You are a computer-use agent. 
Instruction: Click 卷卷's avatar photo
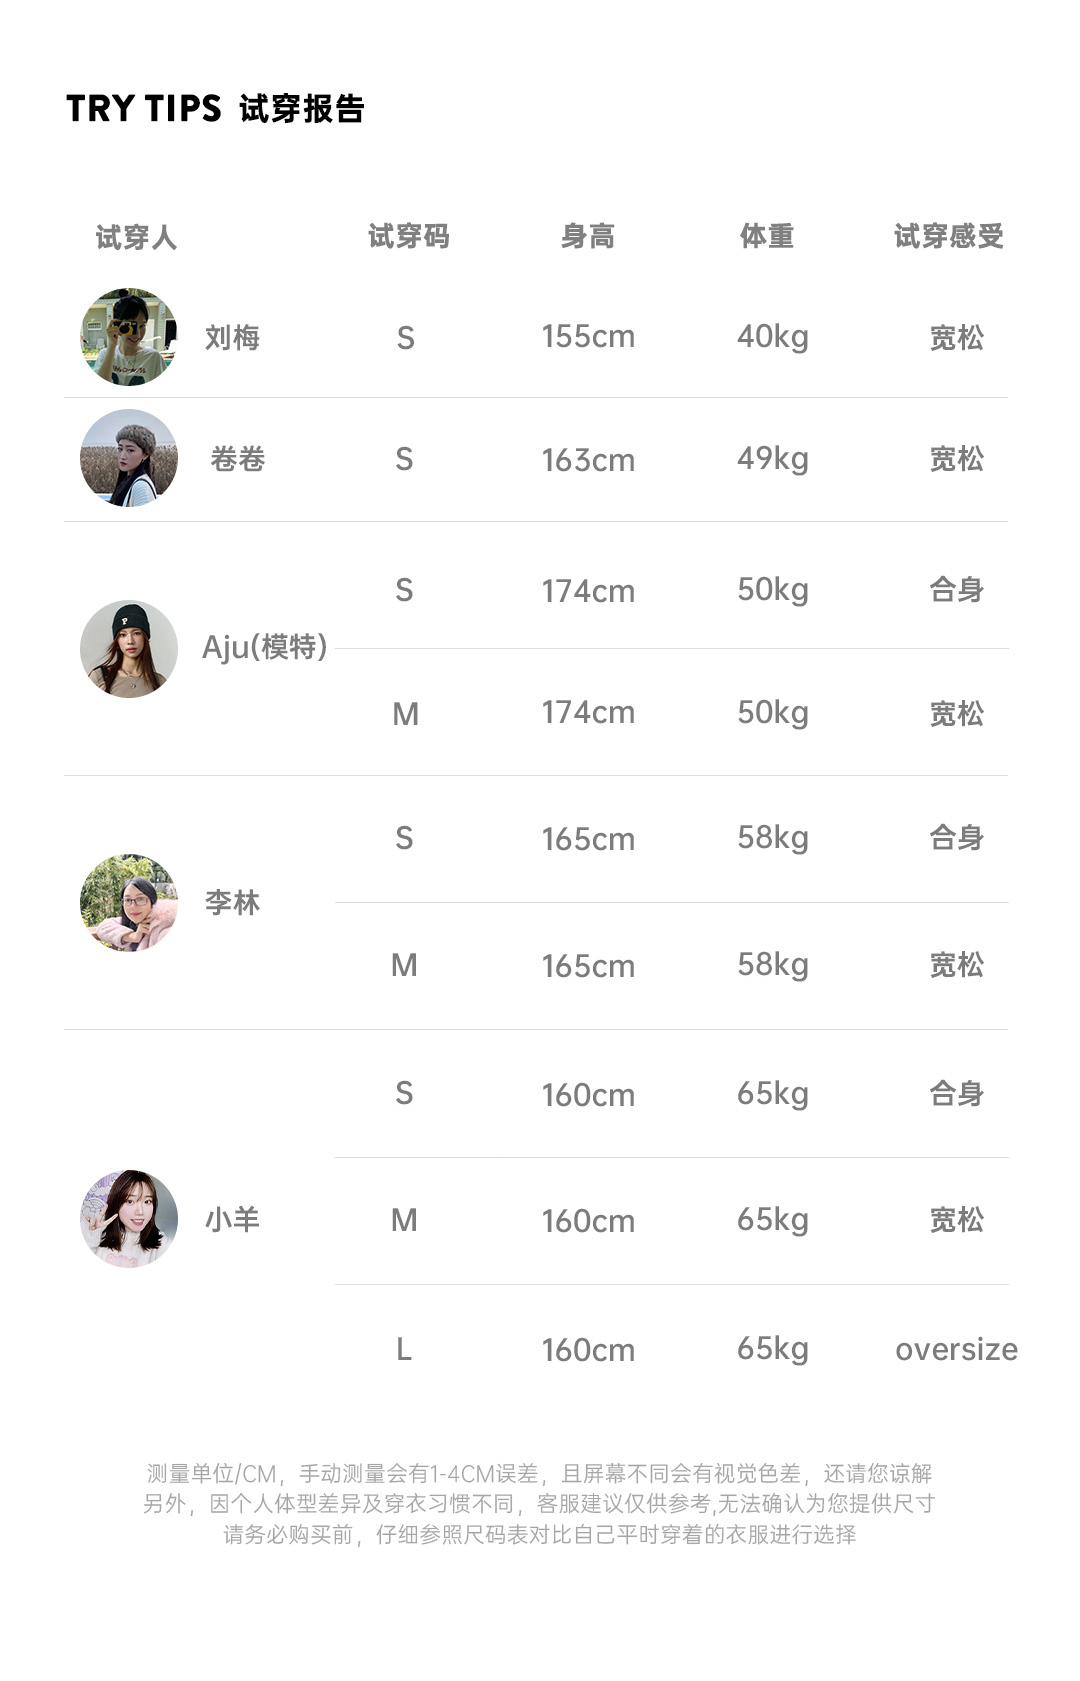(x=128, y=458)
